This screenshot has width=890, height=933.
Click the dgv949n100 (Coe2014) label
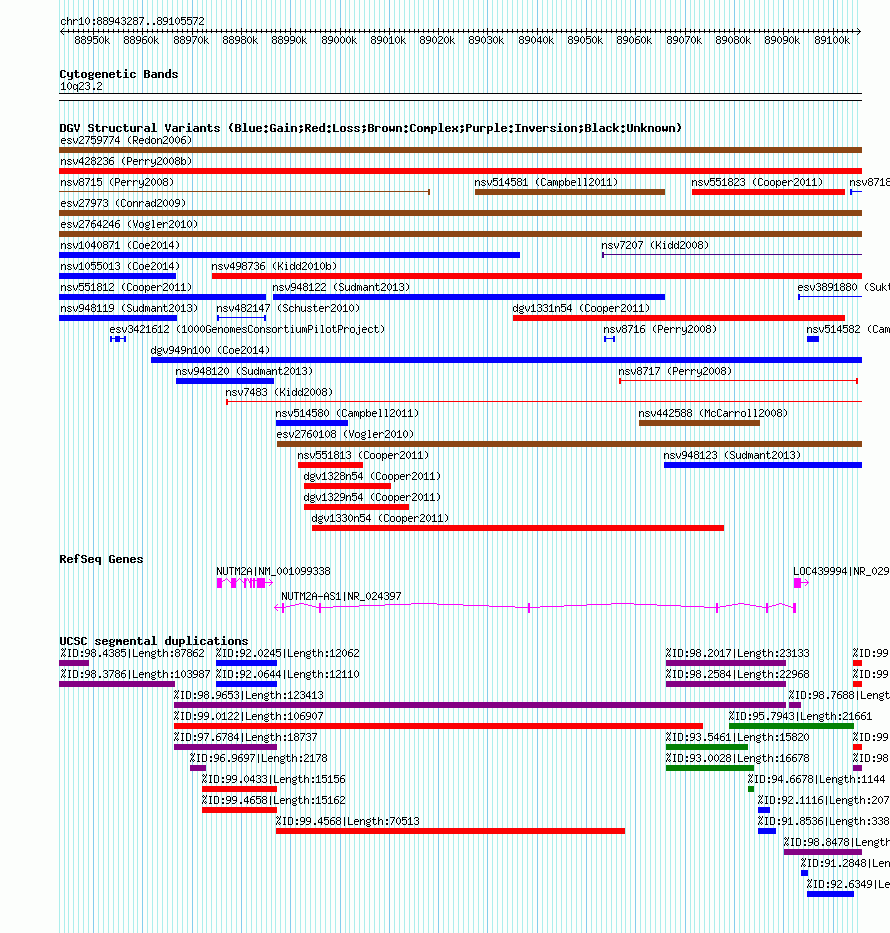pyautogui.click(x=211, y=350)
